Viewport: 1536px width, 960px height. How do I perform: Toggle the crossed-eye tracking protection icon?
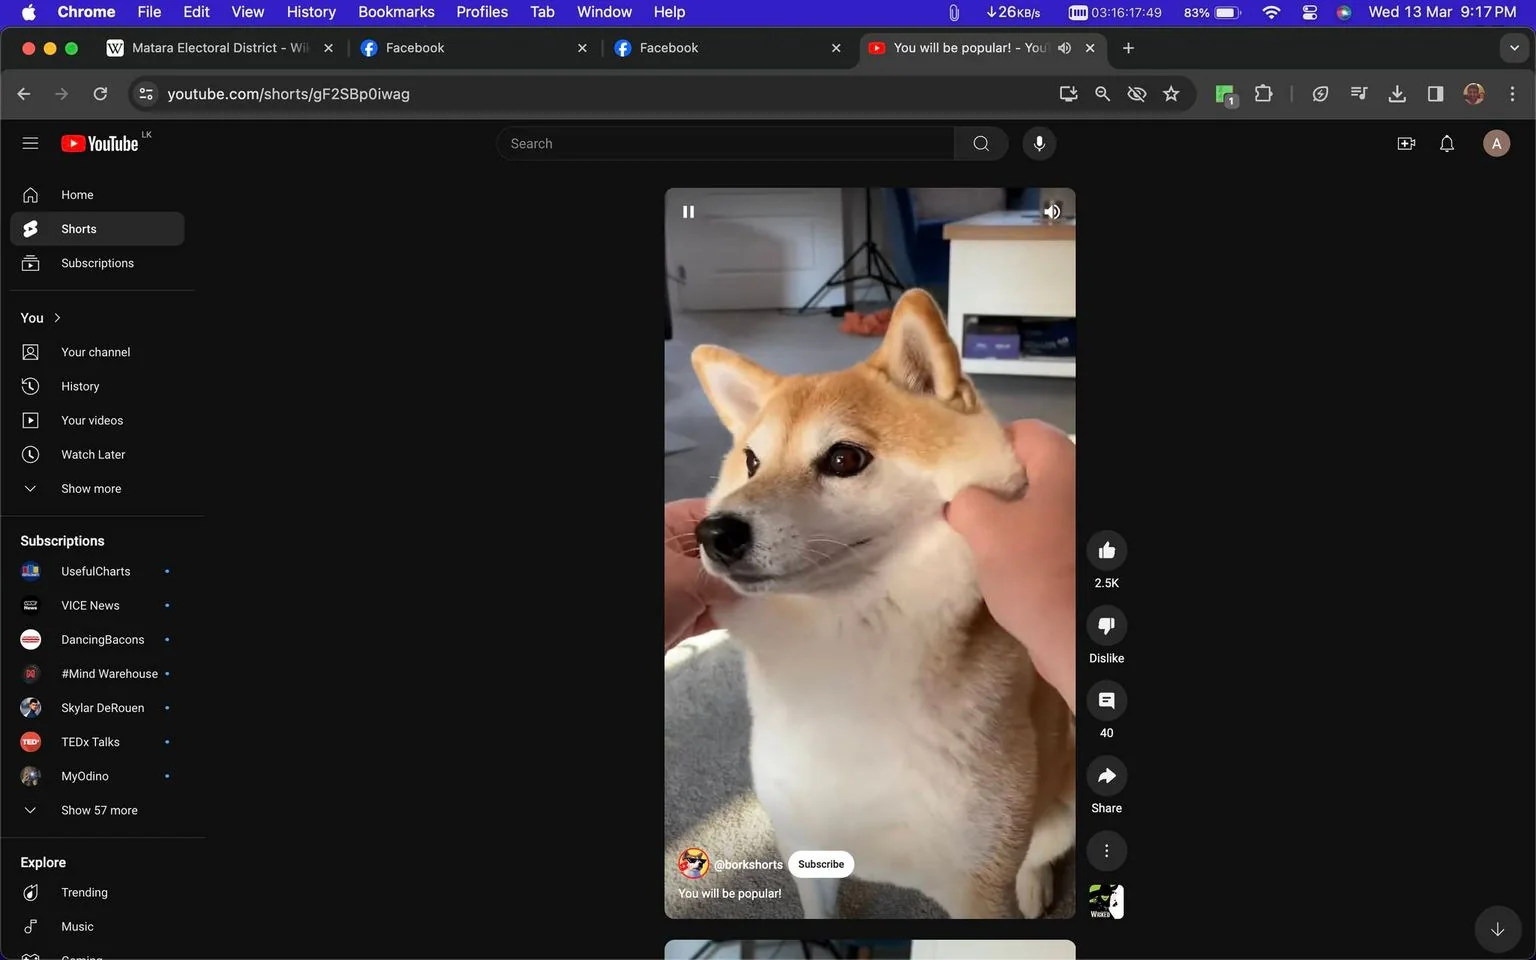tap(1136, 94)
